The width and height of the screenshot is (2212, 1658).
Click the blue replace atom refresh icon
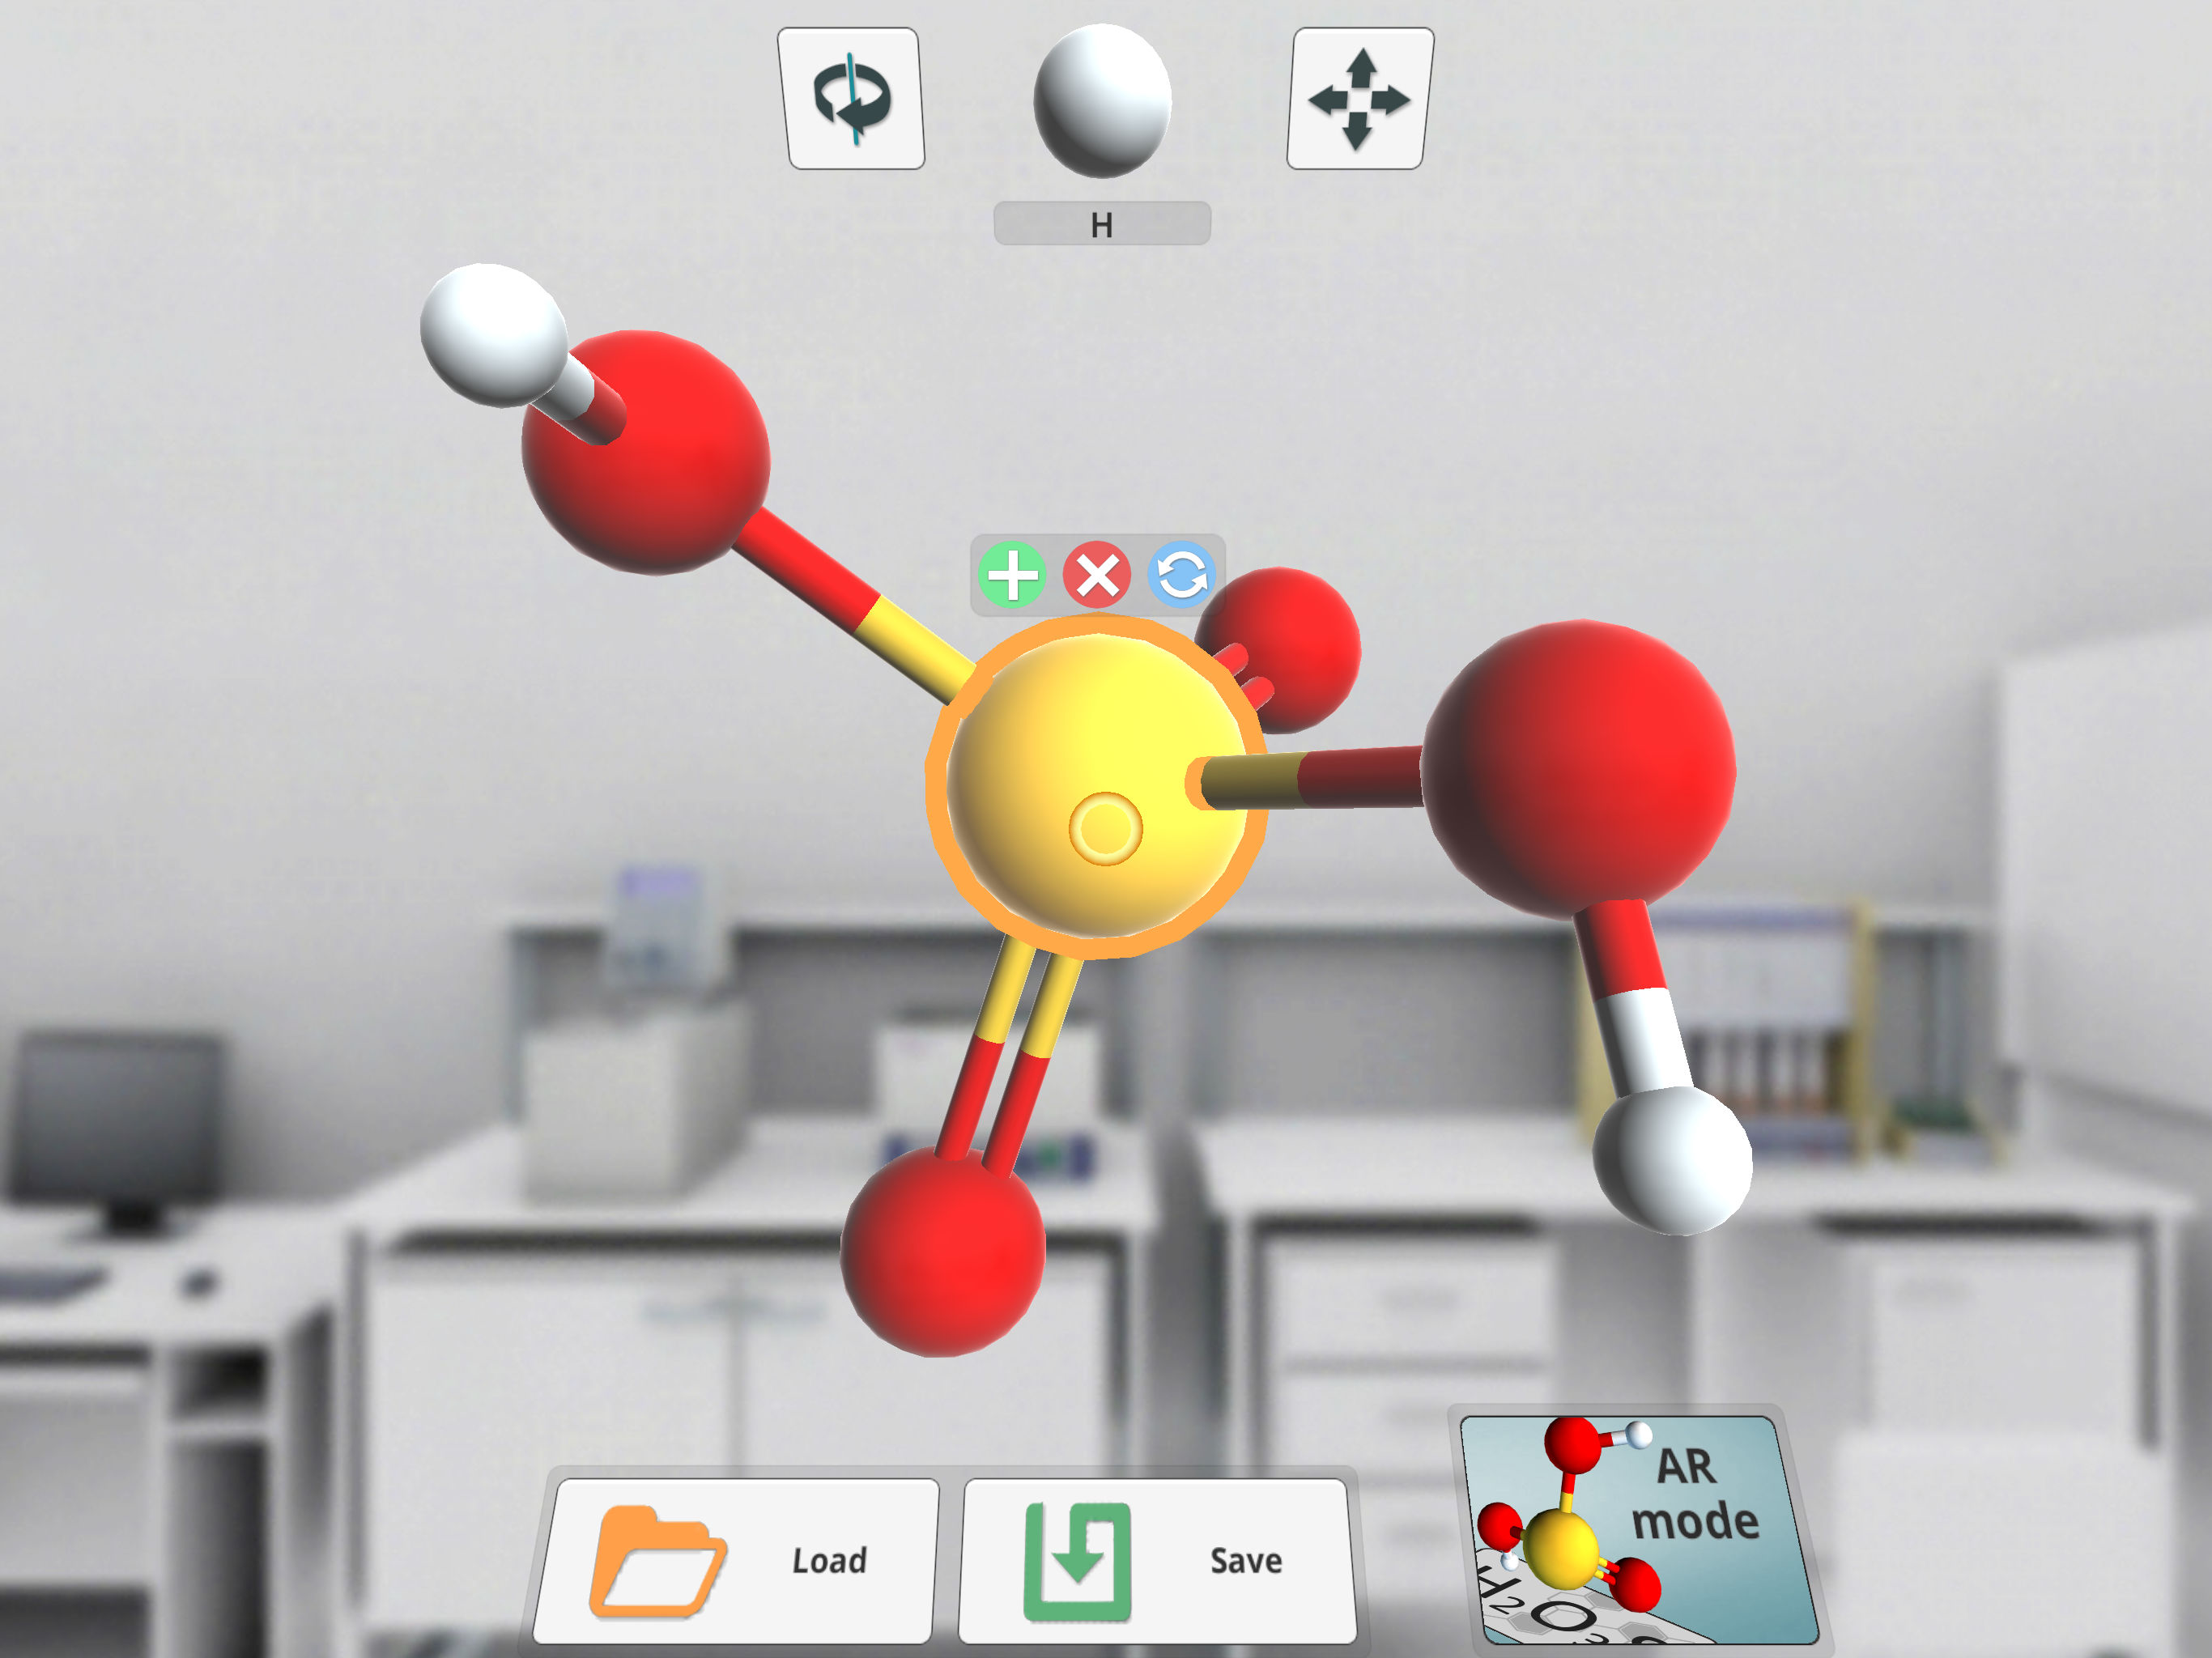[x=1181, y=575]
